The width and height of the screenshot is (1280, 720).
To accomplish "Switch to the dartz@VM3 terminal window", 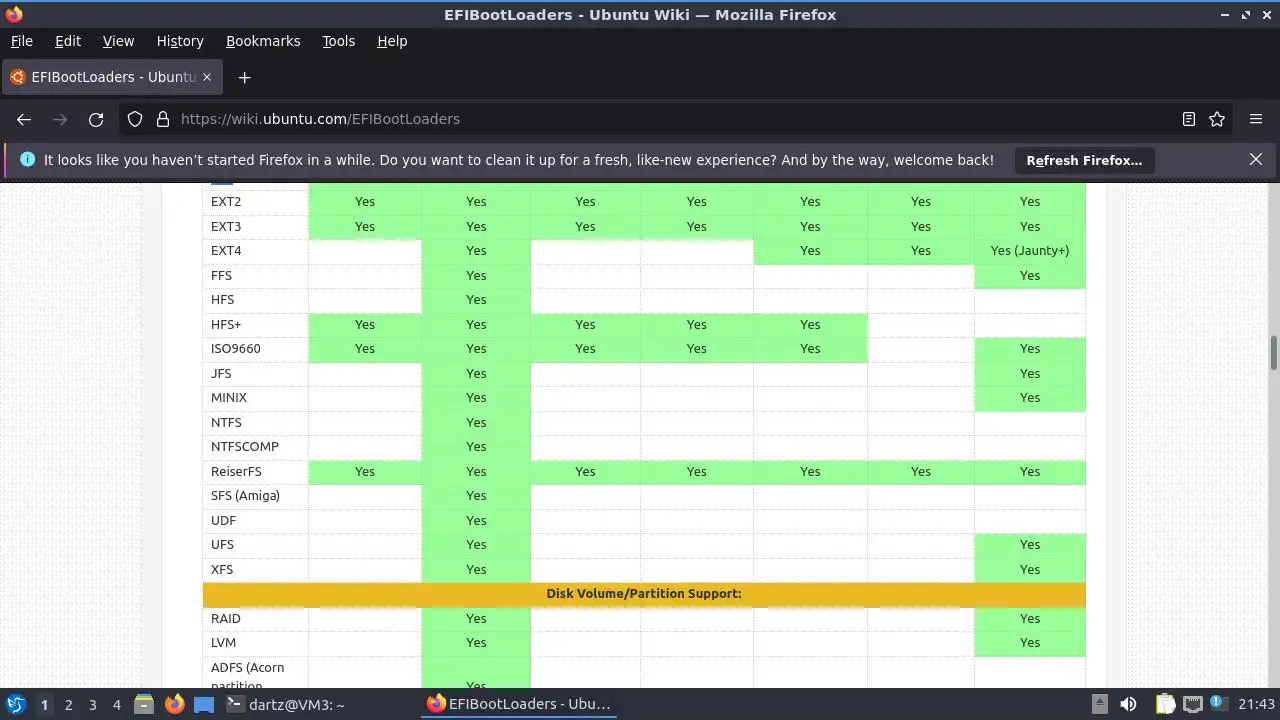I will 286,704.
